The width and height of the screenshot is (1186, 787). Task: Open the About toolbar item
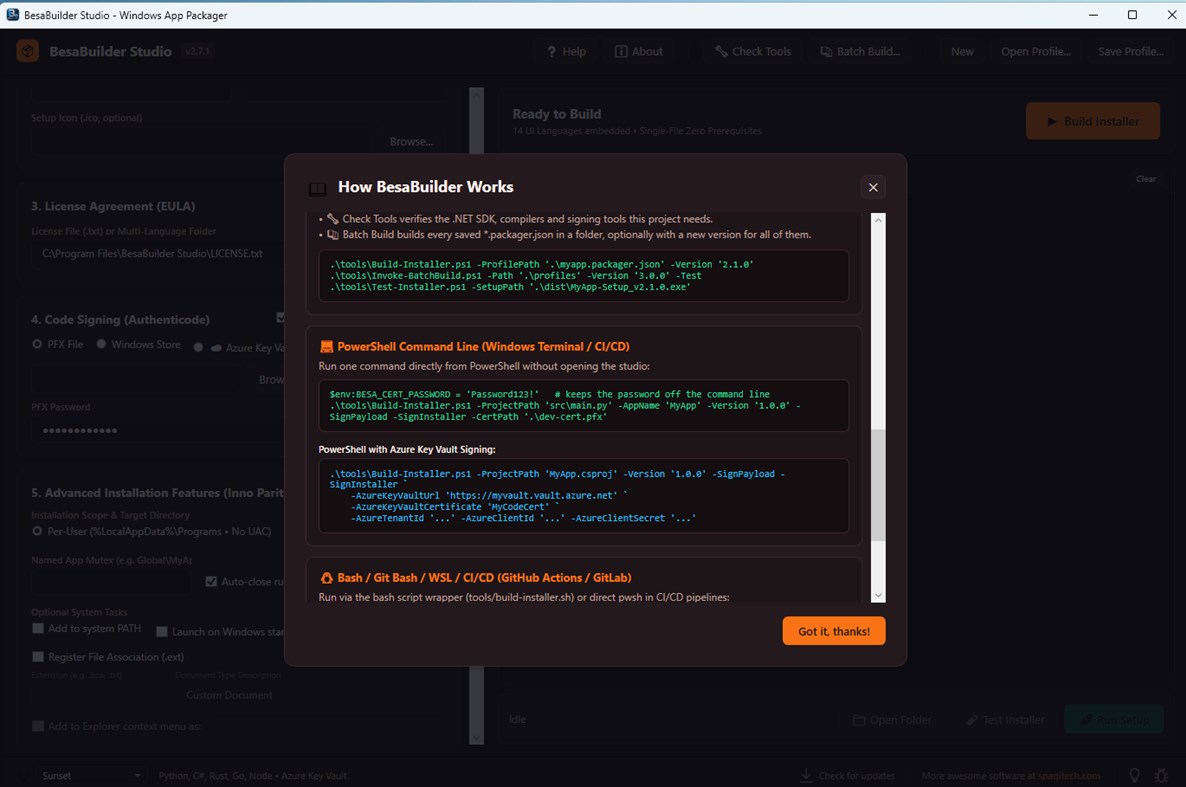click(x=639, y=51)
